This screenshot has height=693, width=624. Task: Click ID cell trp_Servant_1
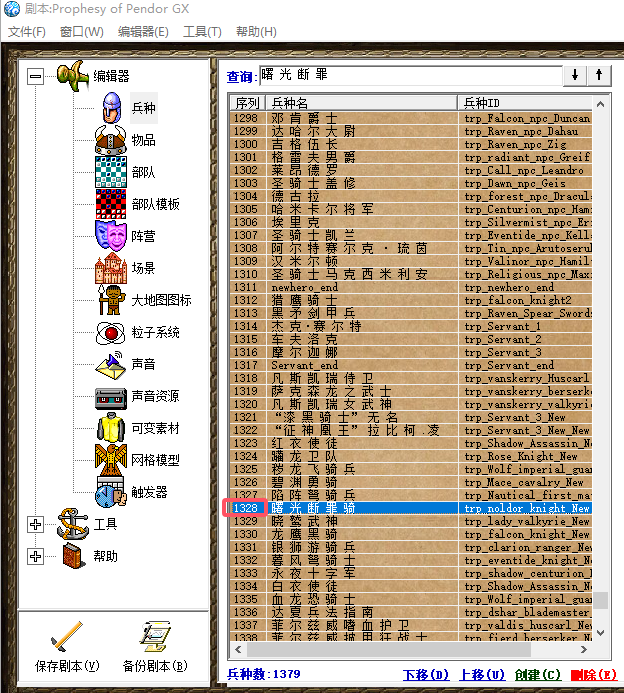pos(525,326)
